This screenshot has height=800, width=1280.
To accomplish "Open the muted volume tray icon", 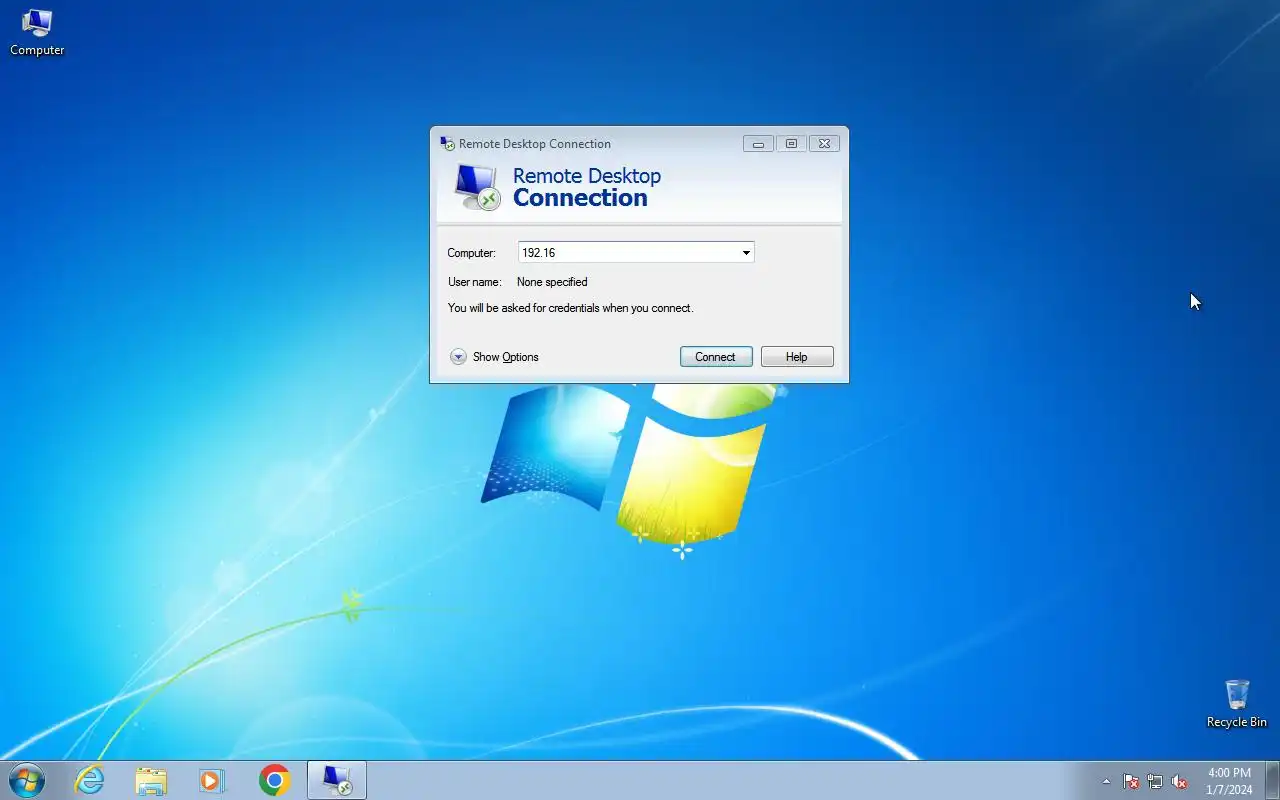I will 1179,782.
